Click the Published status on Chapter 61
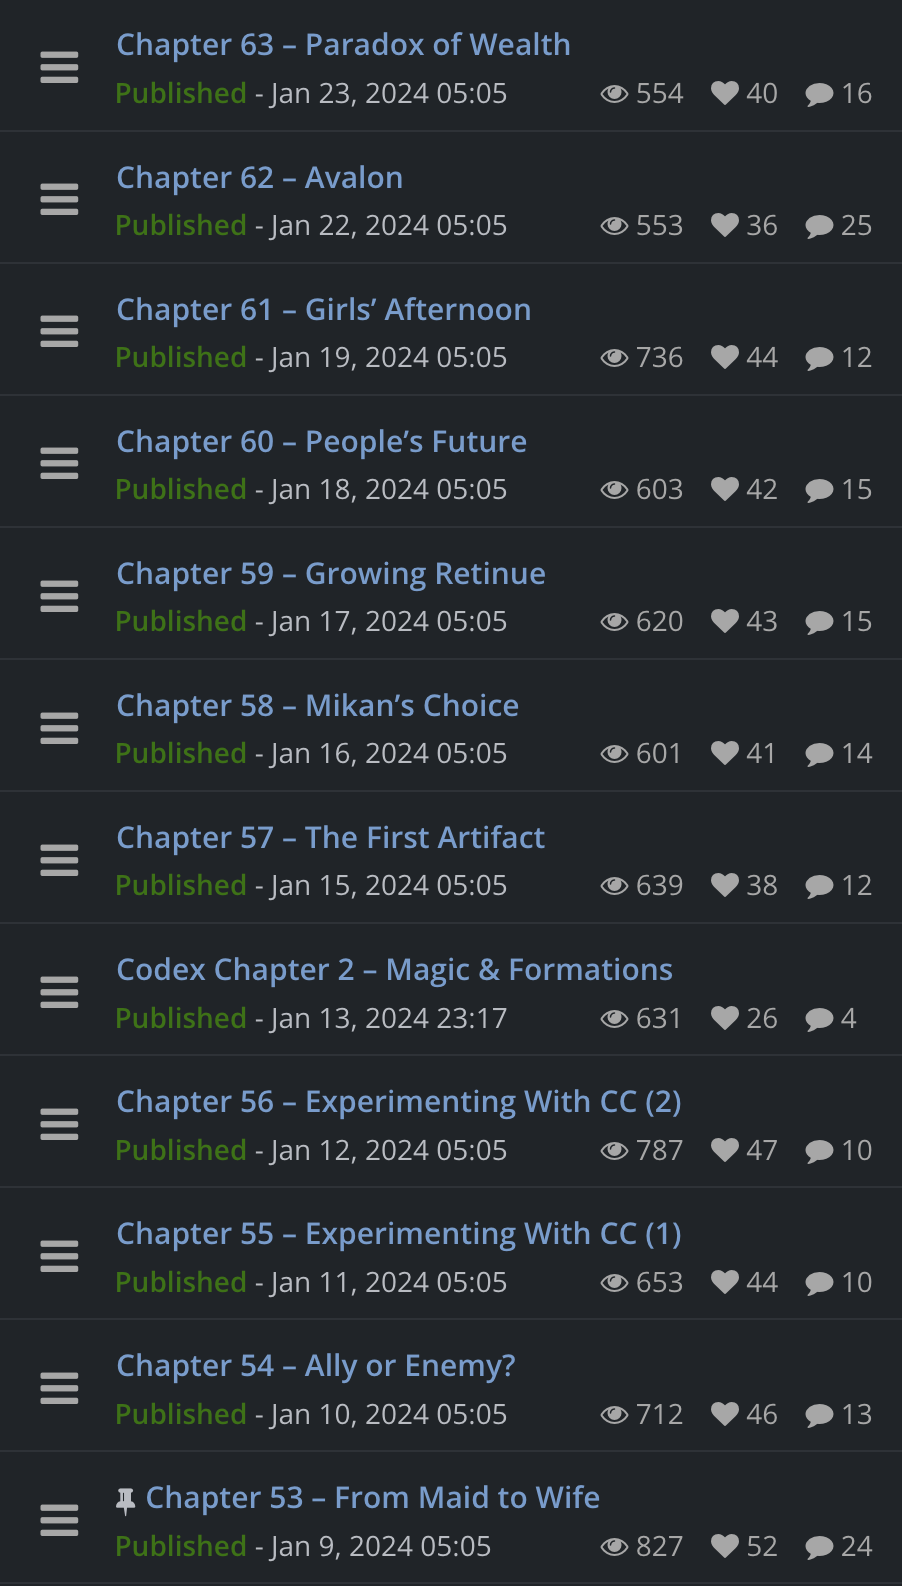The width and height of the screenshot is (902, 1586). click(181, 358)
